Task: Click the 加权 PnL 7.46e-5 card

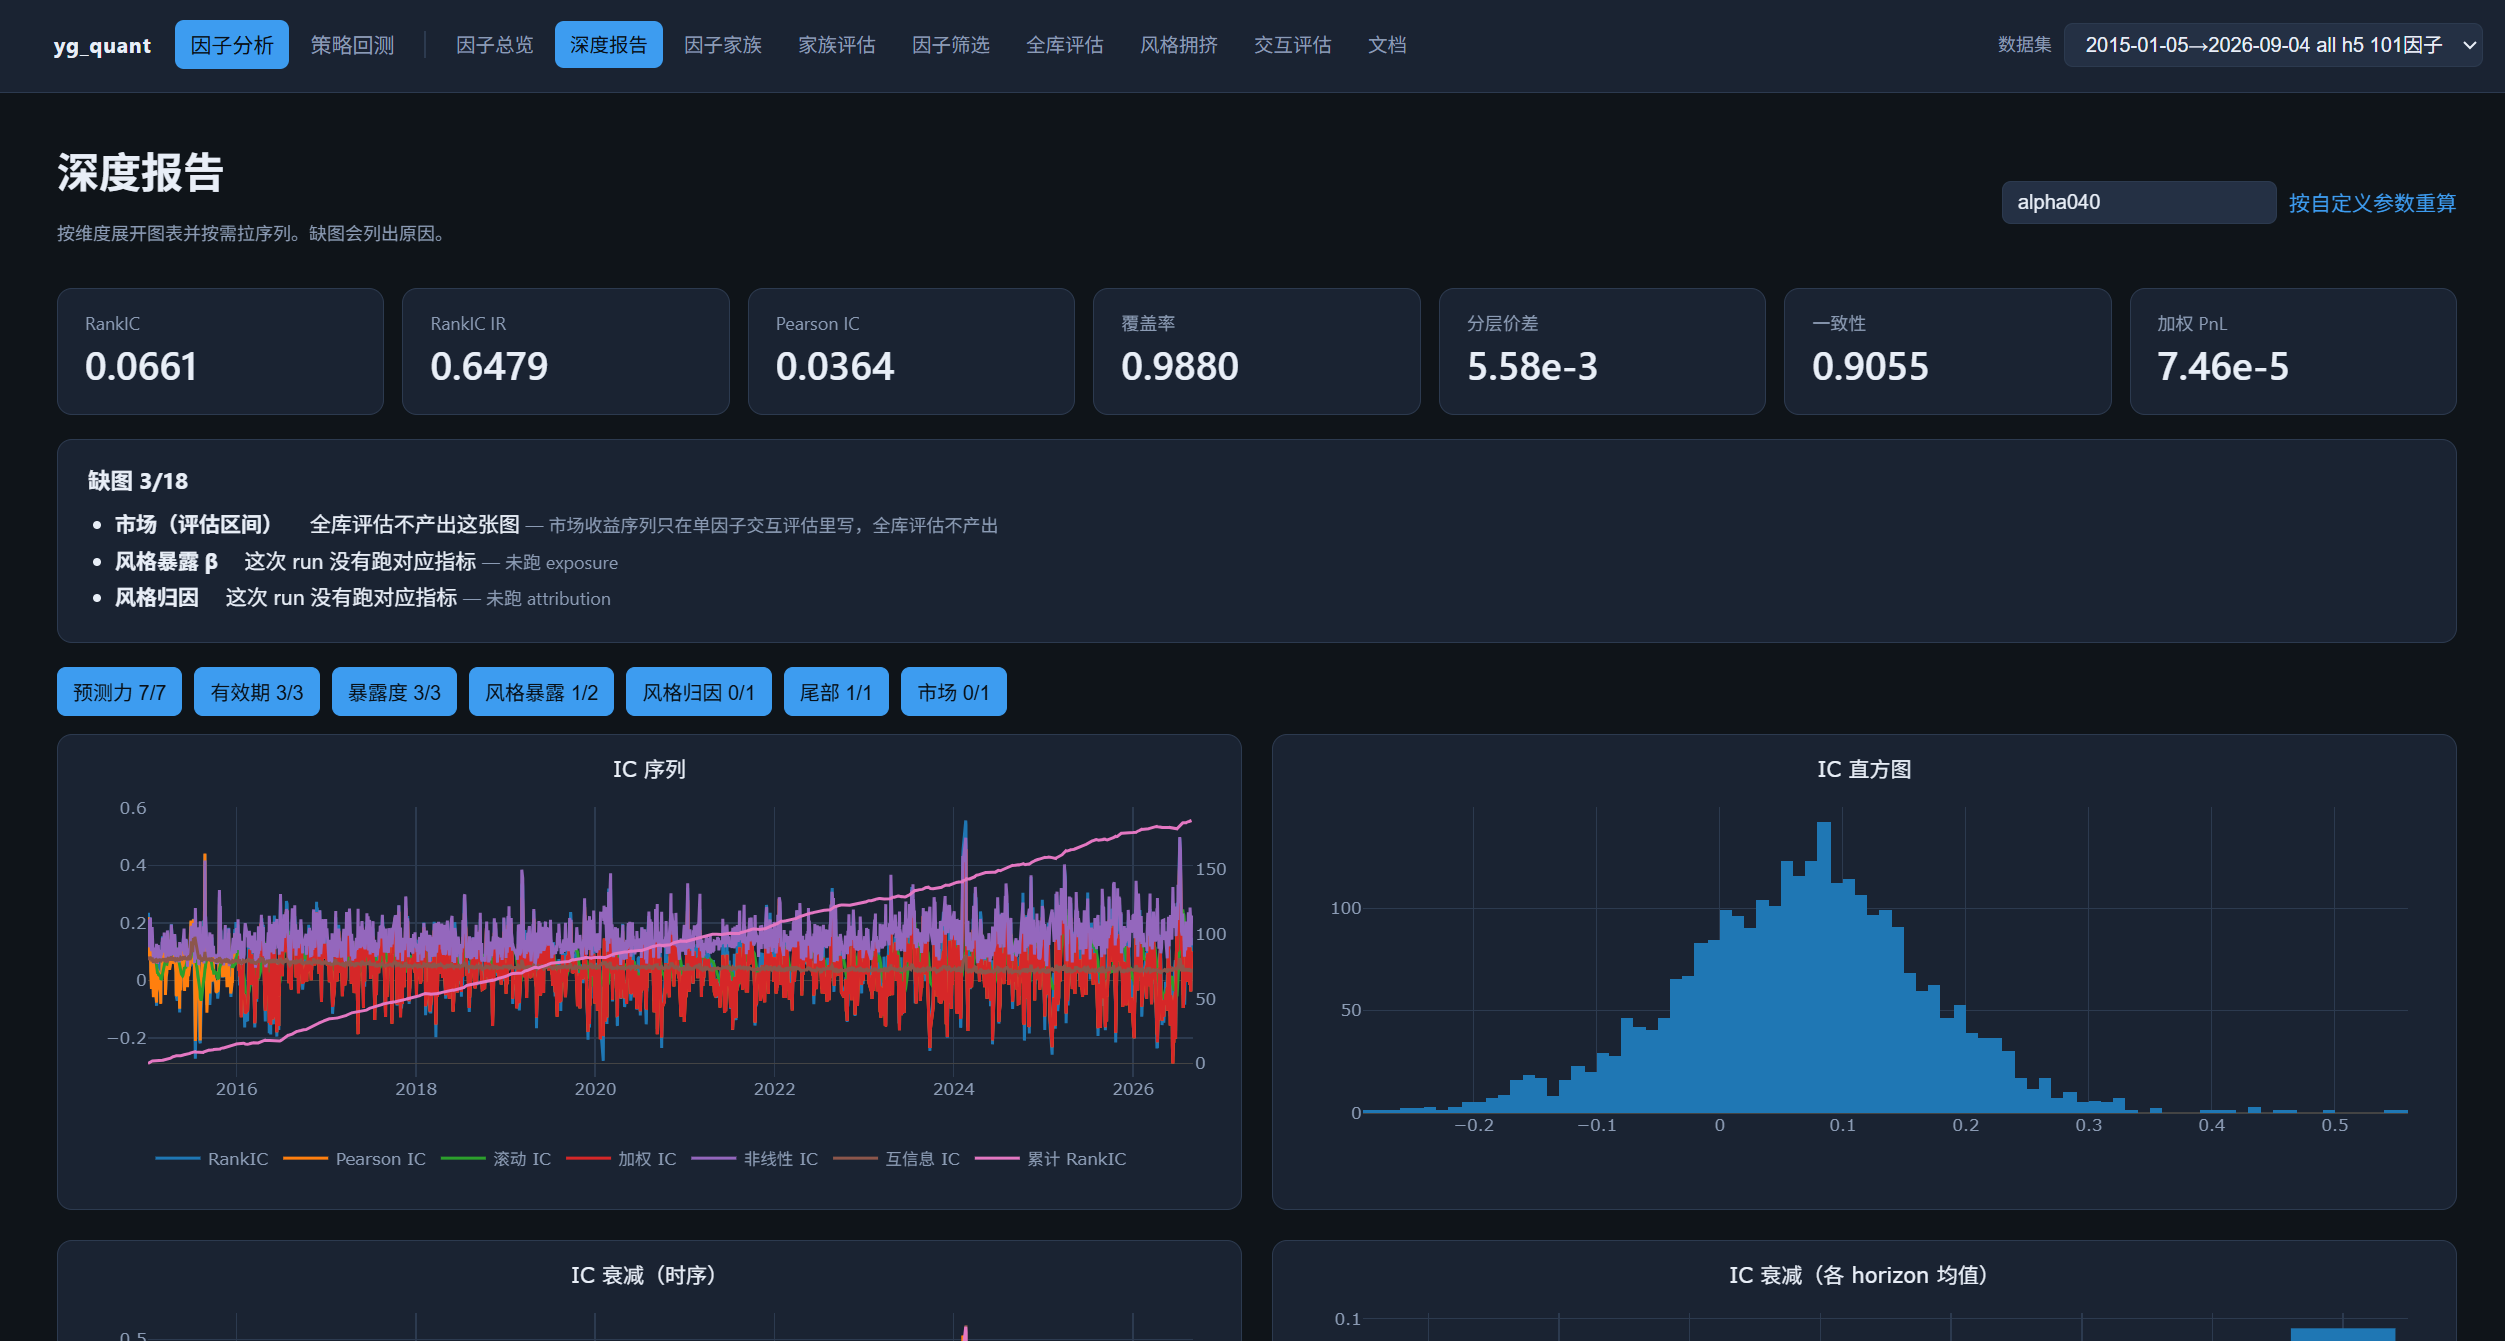Action: pos(2293,351)
